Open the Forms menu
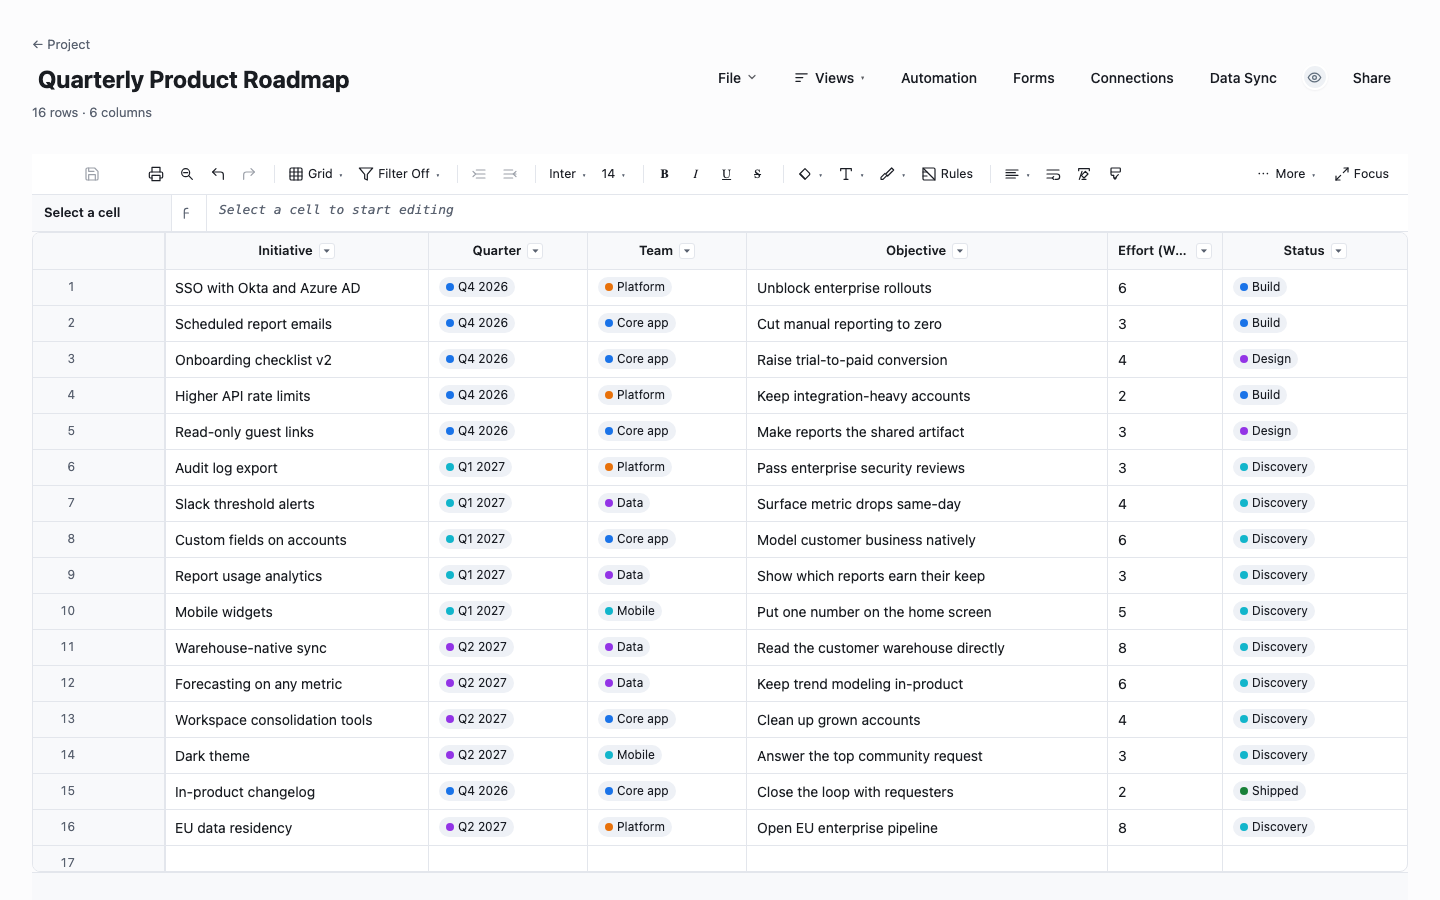 (1034, 78)
